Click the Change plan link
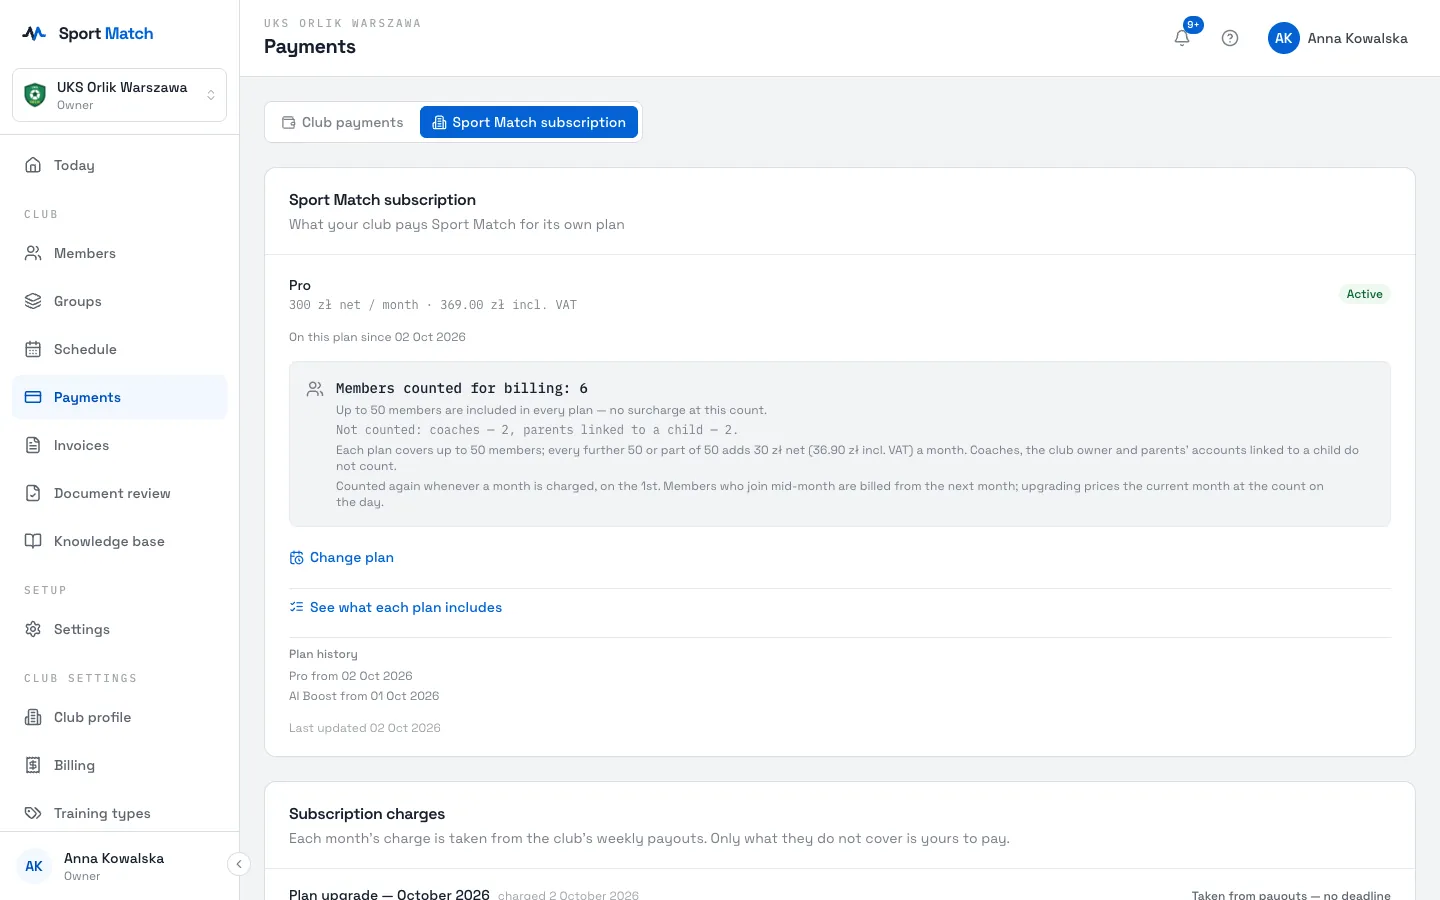Viewport: 1440px width, 900px height. point(341,557)
